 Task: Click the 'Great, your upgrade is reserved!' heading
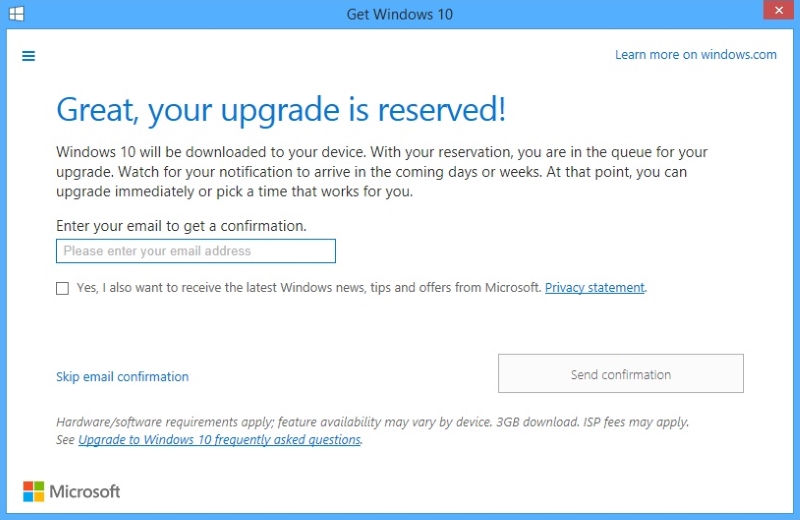(280, 109)
